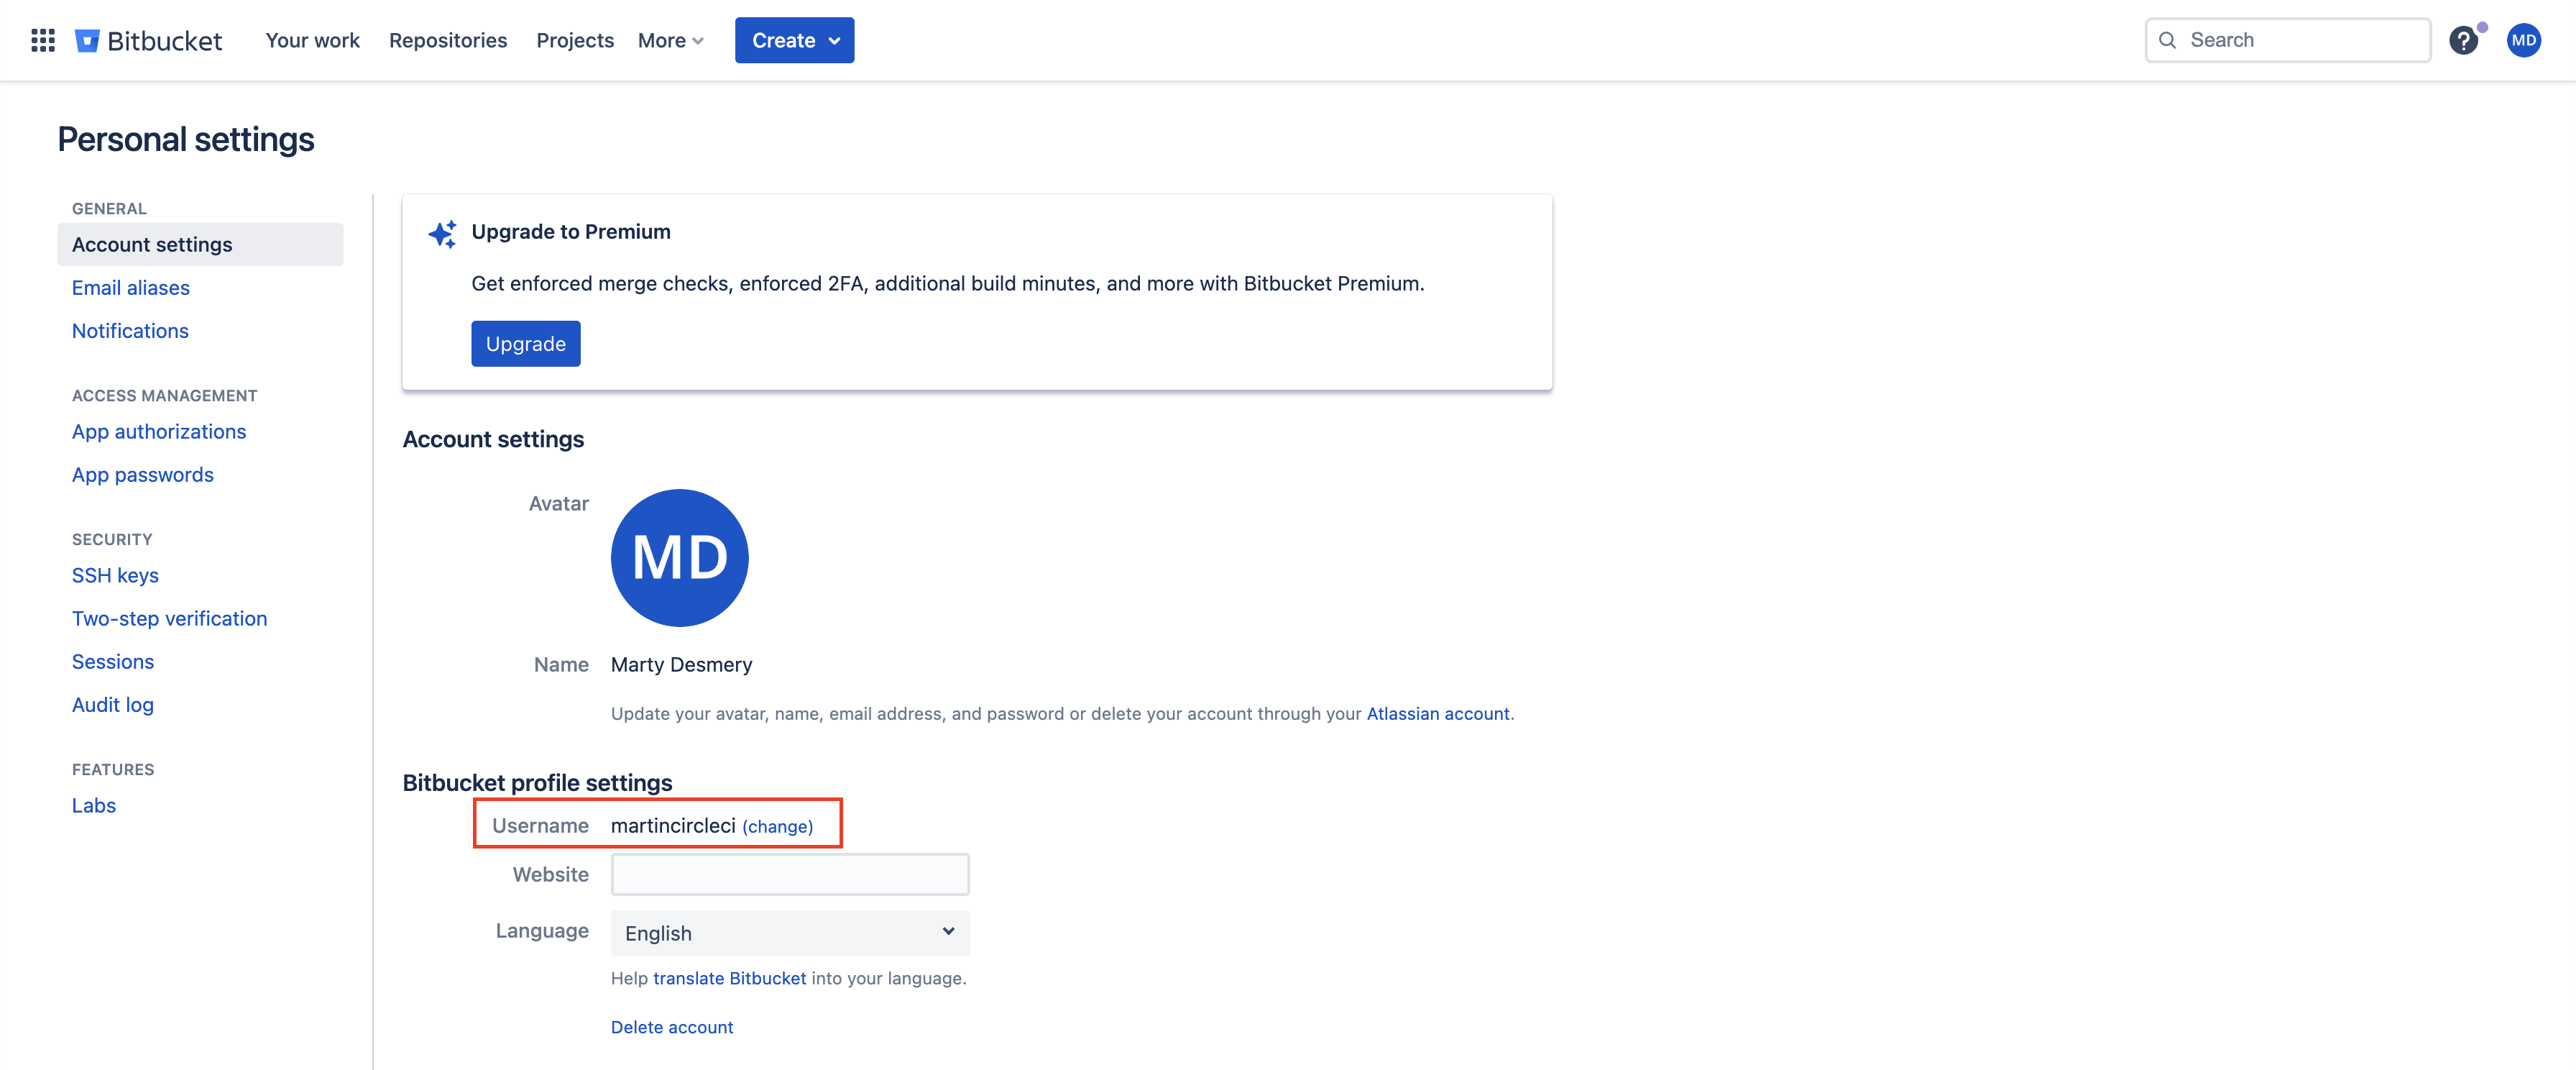Open the help question mark menu
The image size is (2576, 1070).
pyautogui.click(x=2464, y=40)
